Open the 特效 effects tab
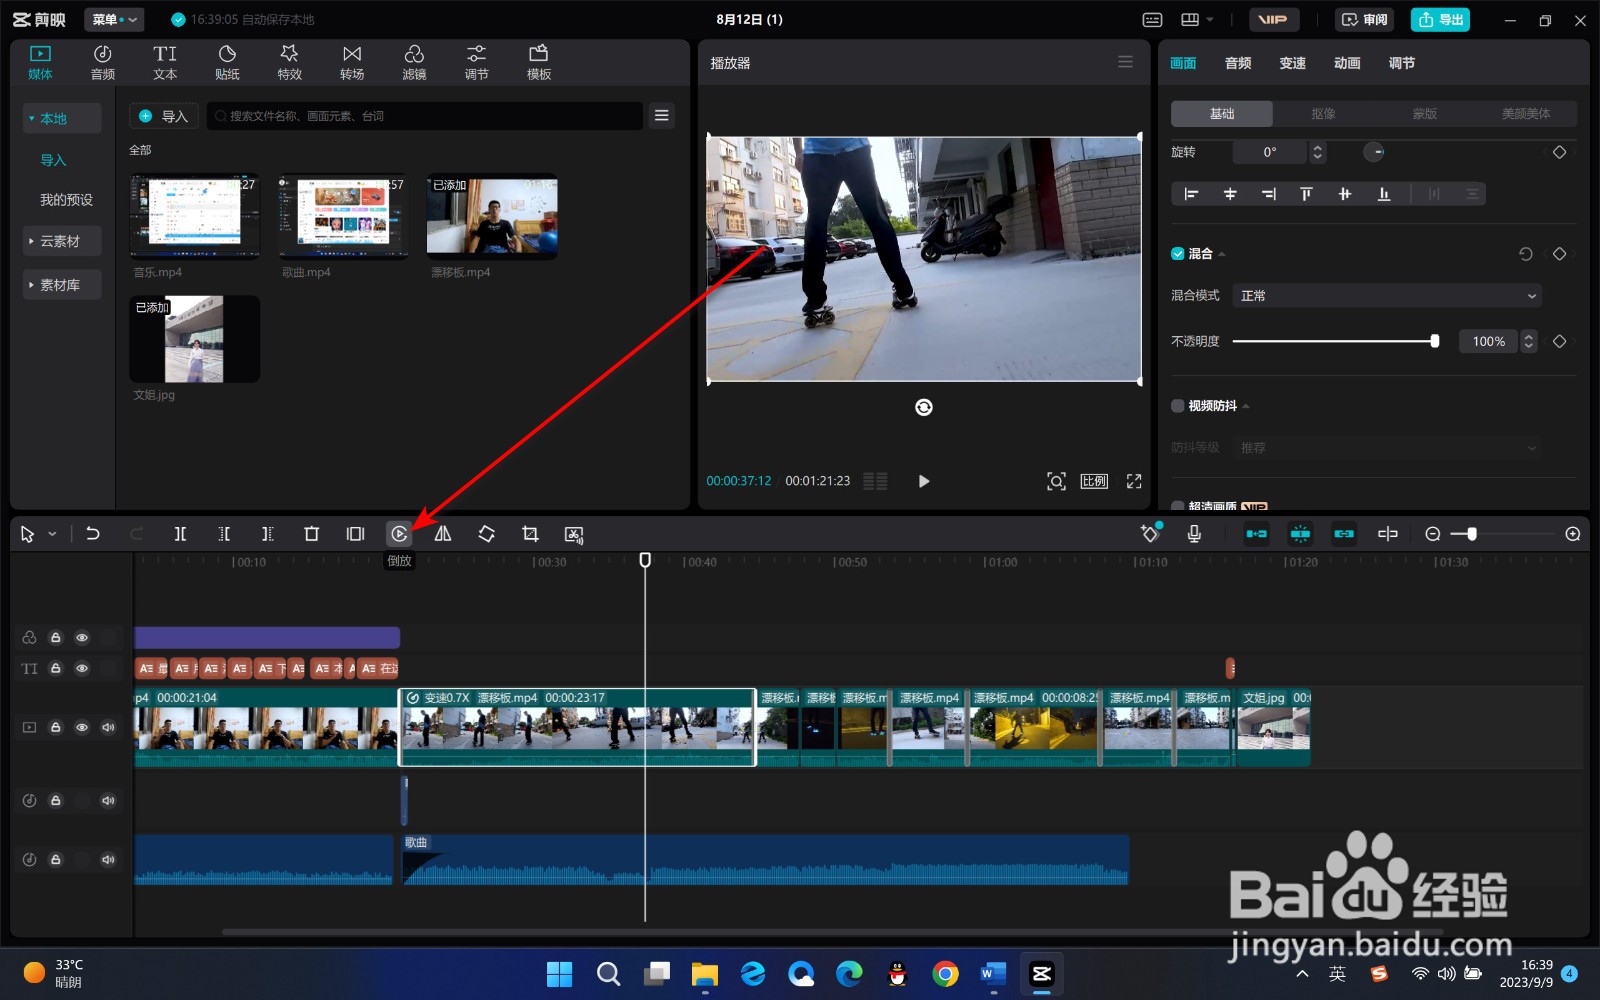The width and height of the screenshot is (1600, 1000). tap(290, 62)
